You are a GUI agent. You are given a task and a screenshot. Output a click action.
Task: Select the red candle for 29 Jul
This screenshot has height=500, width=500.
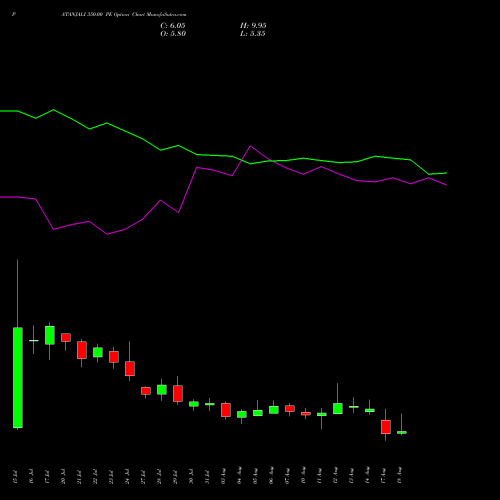[178, 393]
